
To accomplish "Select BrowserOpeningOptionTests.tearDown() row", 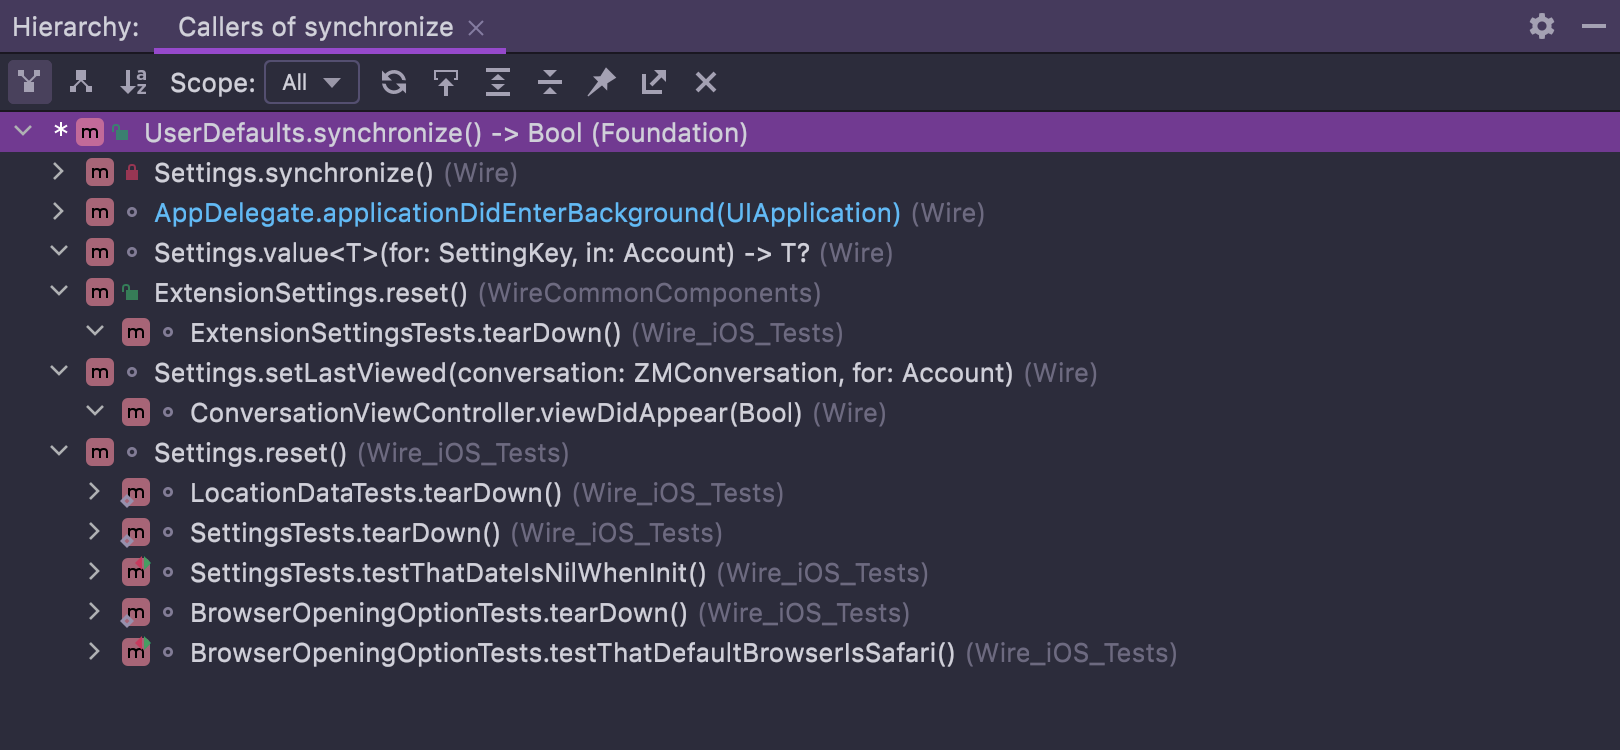I will [x=810, y=612].
